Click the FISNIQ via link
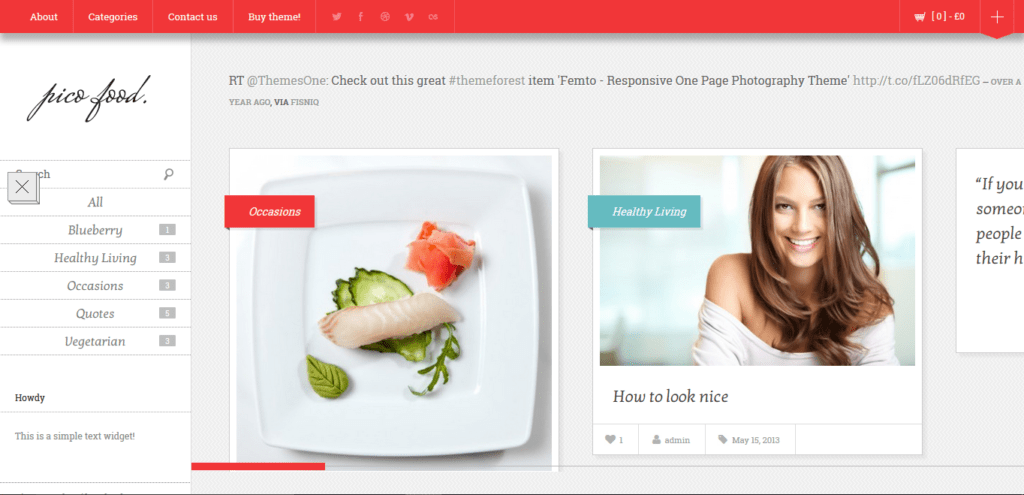 [305, 103]
